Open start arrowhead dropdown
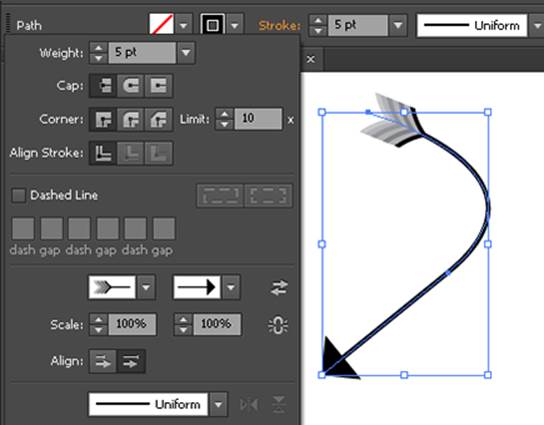This screenshot has width=544, height=425. [x=146, y=287]
